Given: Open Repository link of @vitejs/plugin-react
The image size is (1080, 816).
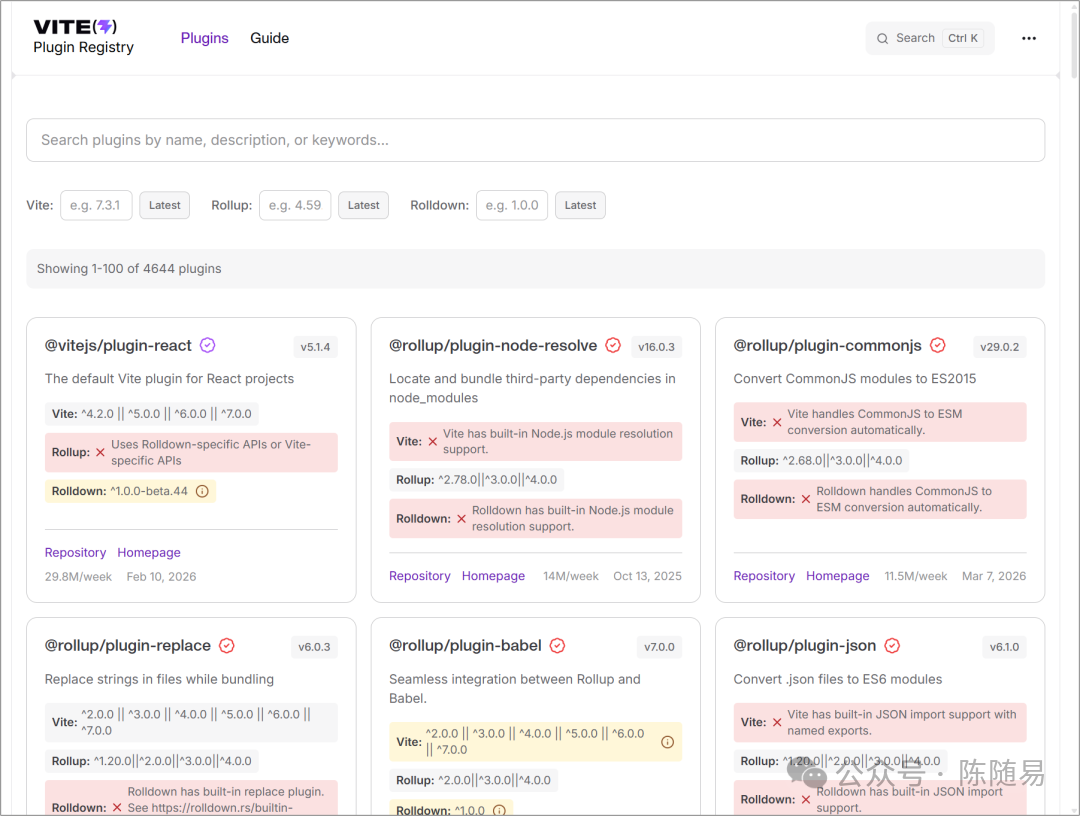Looking at the screenshot, I should point(76,552).
